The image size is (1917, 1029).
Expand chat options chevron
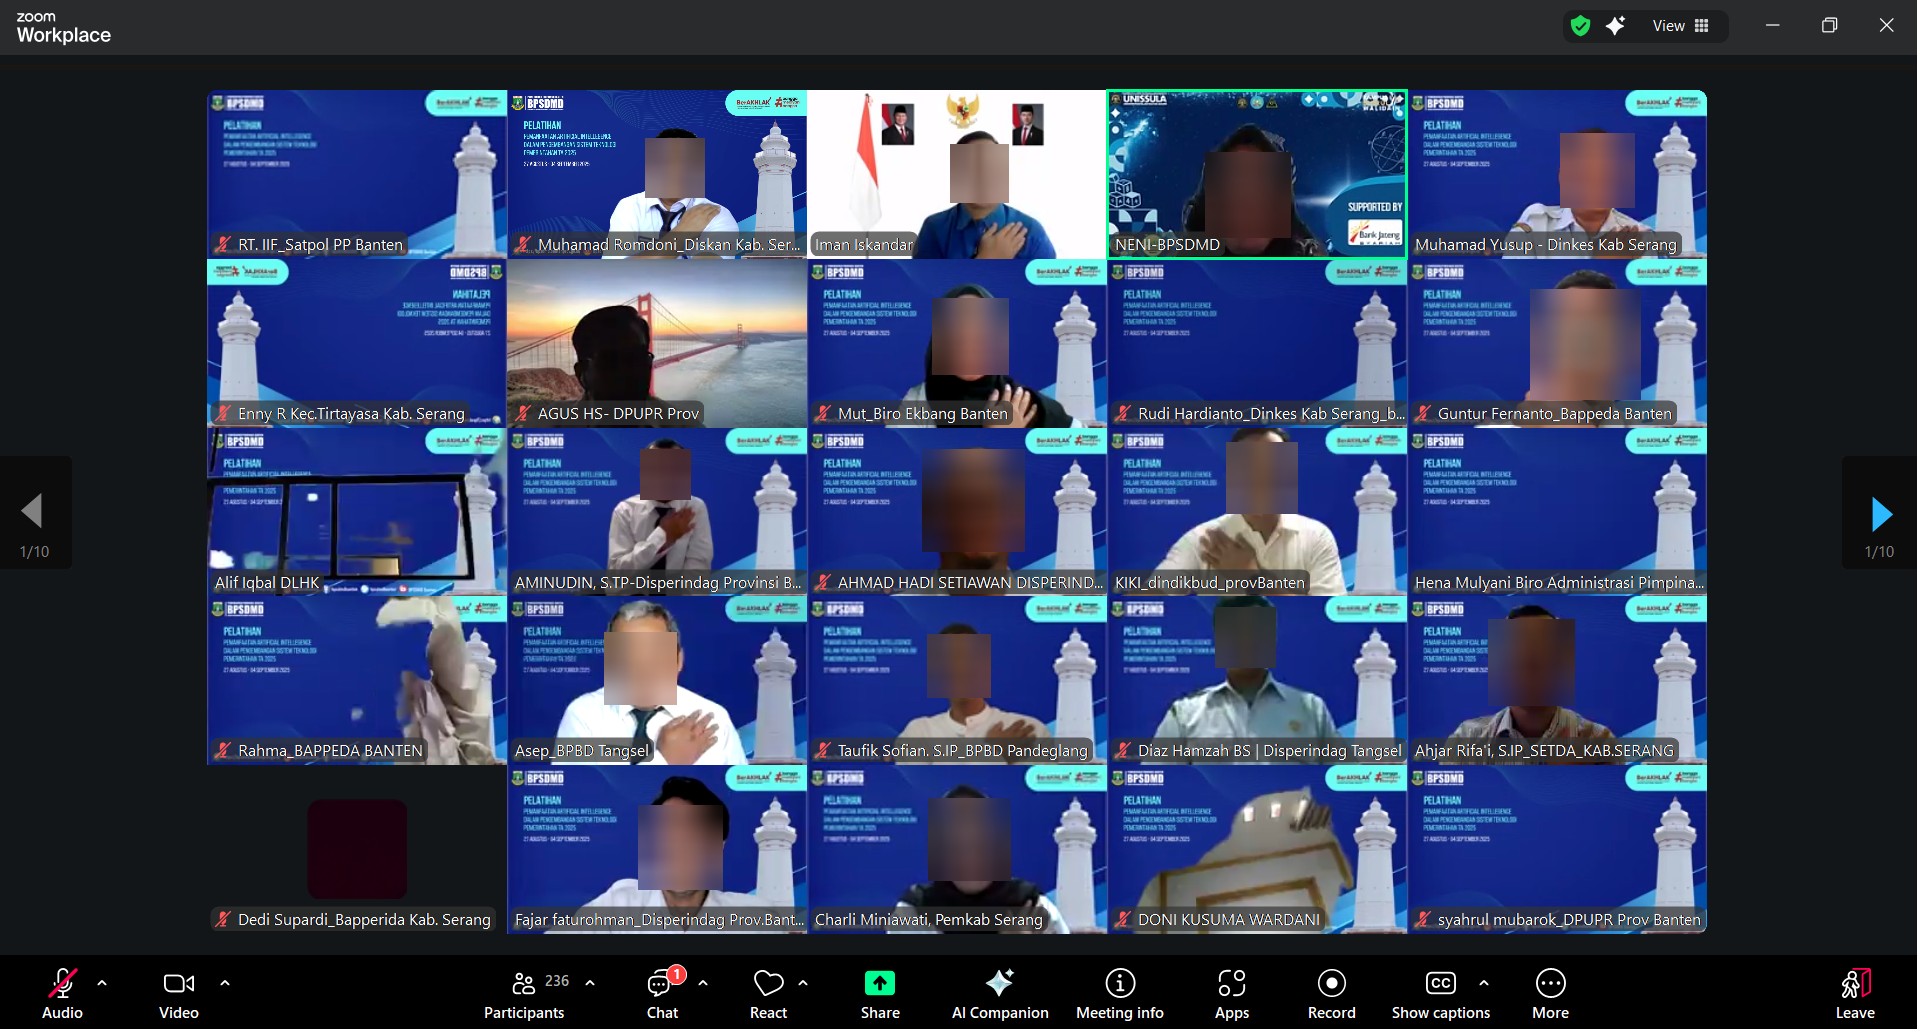(x=703, y=983)
